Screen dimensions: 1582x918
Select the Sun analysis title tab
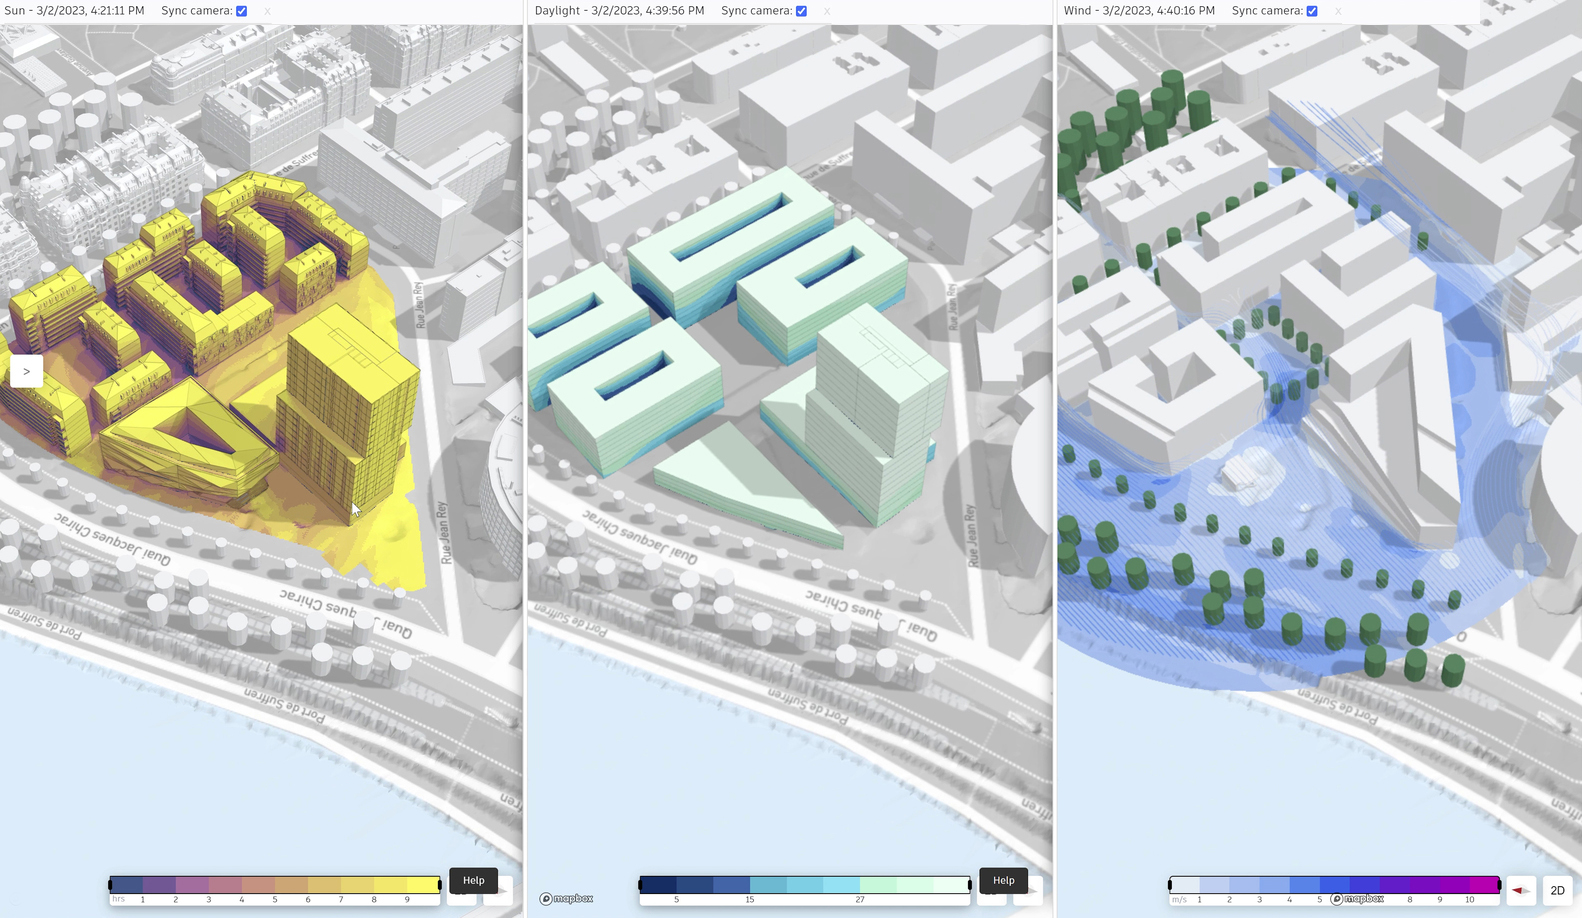pos(74,11)
